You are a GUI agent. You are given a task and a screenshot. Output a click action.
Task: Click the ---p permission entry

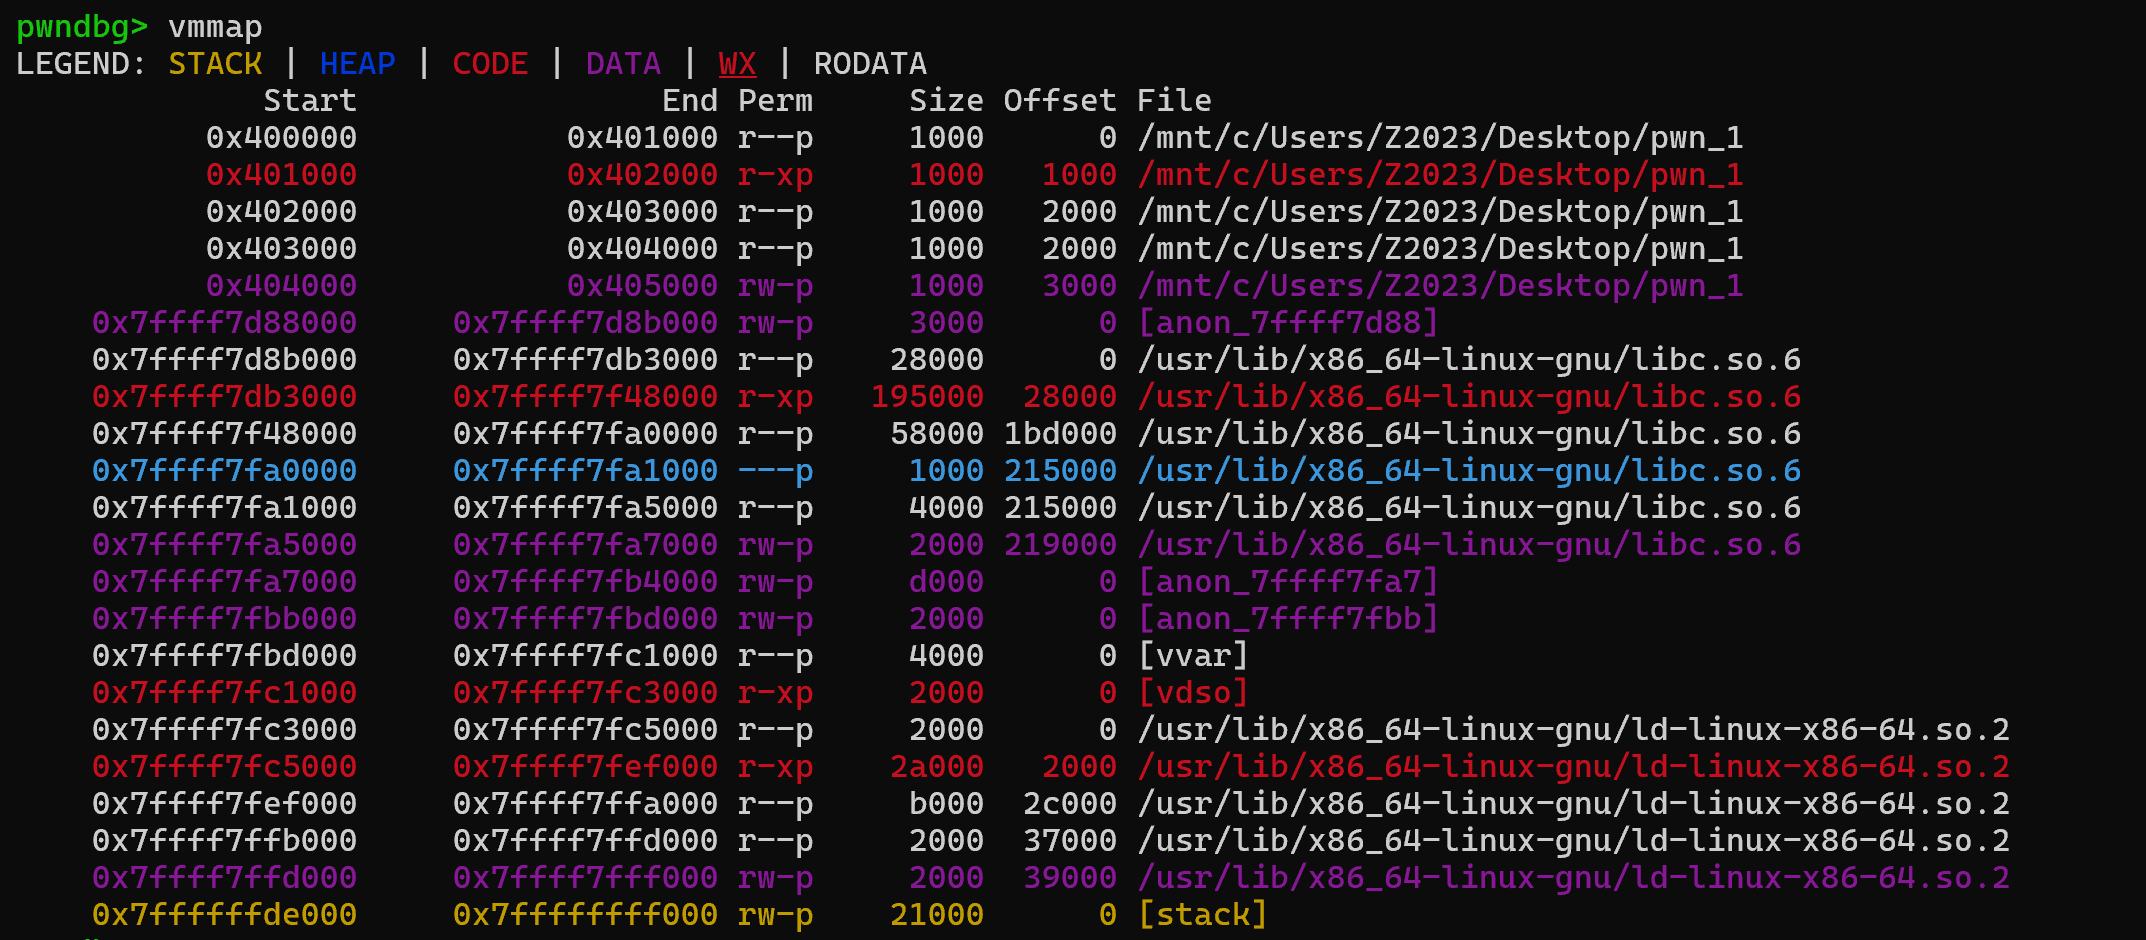[x=775, y=471]
